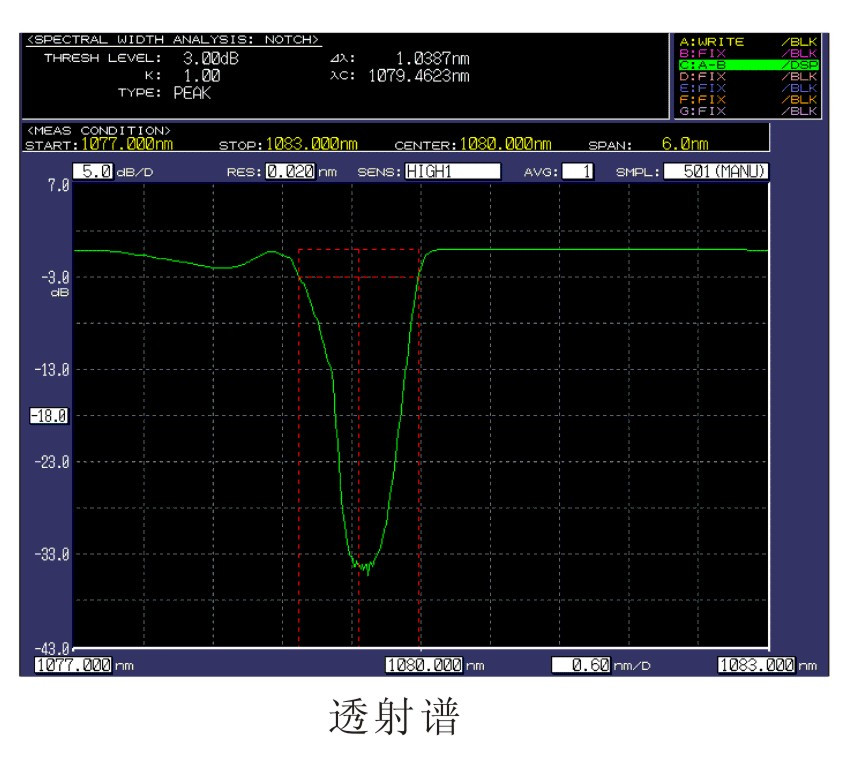The width and height of the screenshot is (853, 761).
Task: Click the MEAS CONDITION header
Action: 99,131
